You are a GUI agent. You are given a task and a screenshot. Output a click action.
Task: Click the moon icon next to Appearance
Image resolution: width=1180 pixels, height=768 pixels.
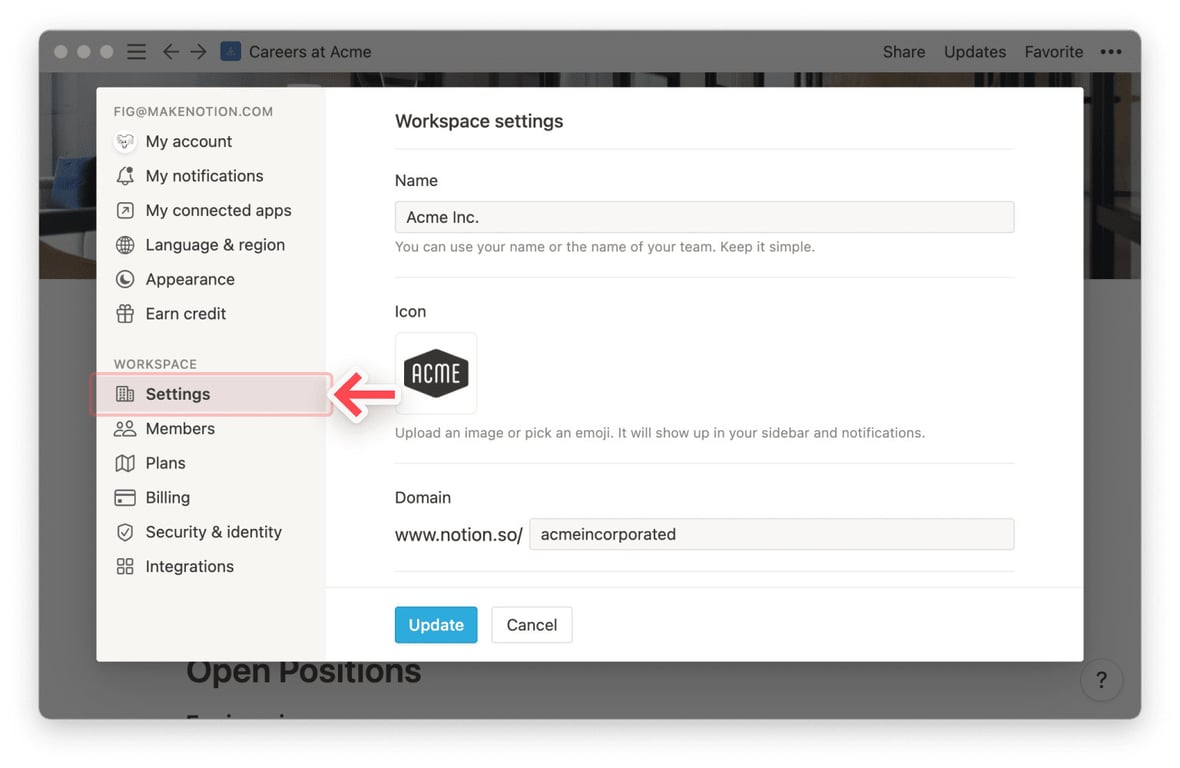tap(125, 279)
